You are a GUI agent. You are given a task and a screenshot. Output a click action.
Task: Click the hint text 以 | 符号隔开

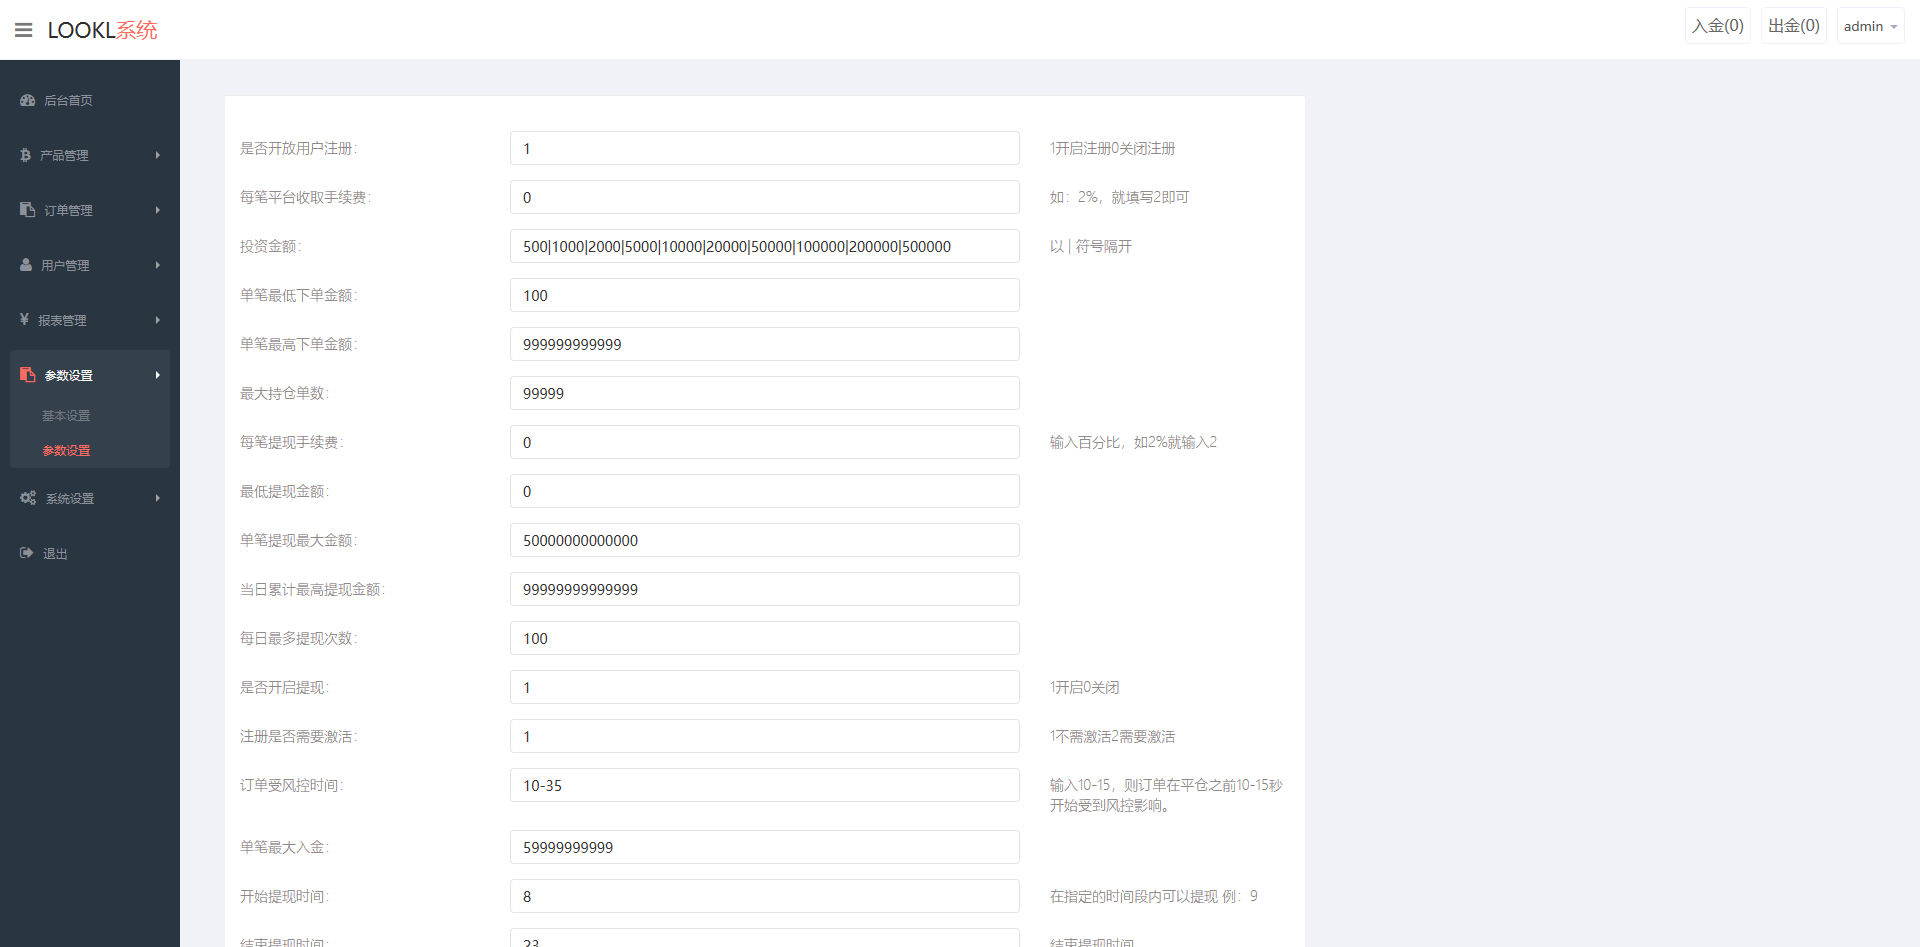(x=1090, y=246)
